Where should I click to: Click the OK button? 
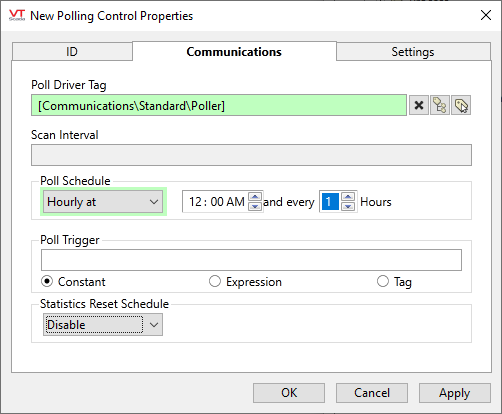coord(289,393)
